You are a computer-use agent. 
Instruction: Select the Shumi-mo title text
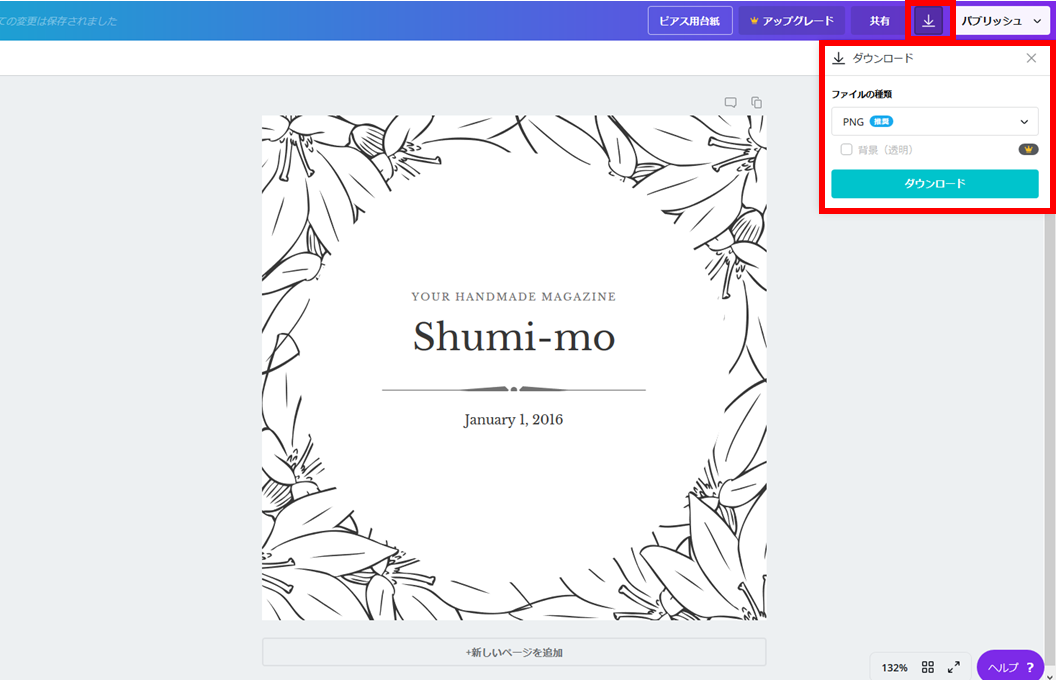[514, 337]
